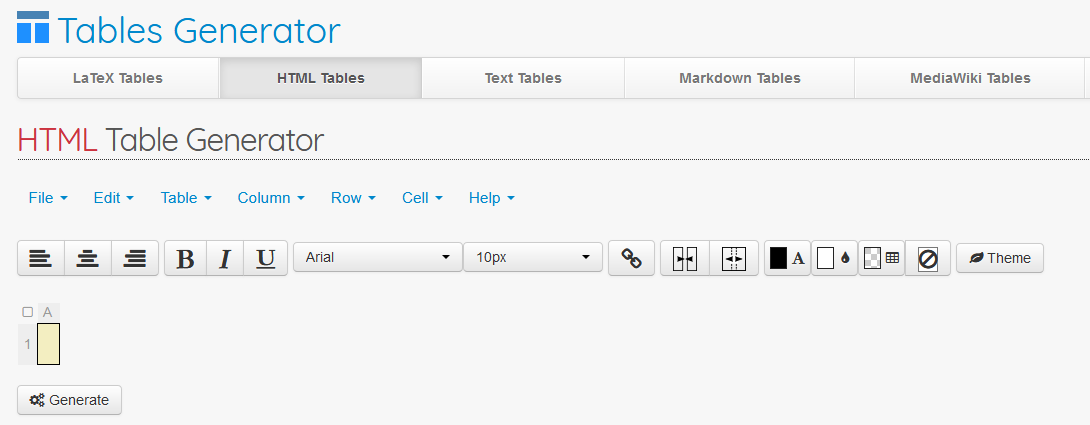Align cell text to the right
This screenshot has width=1090, height=425.
tap(135, 259)
